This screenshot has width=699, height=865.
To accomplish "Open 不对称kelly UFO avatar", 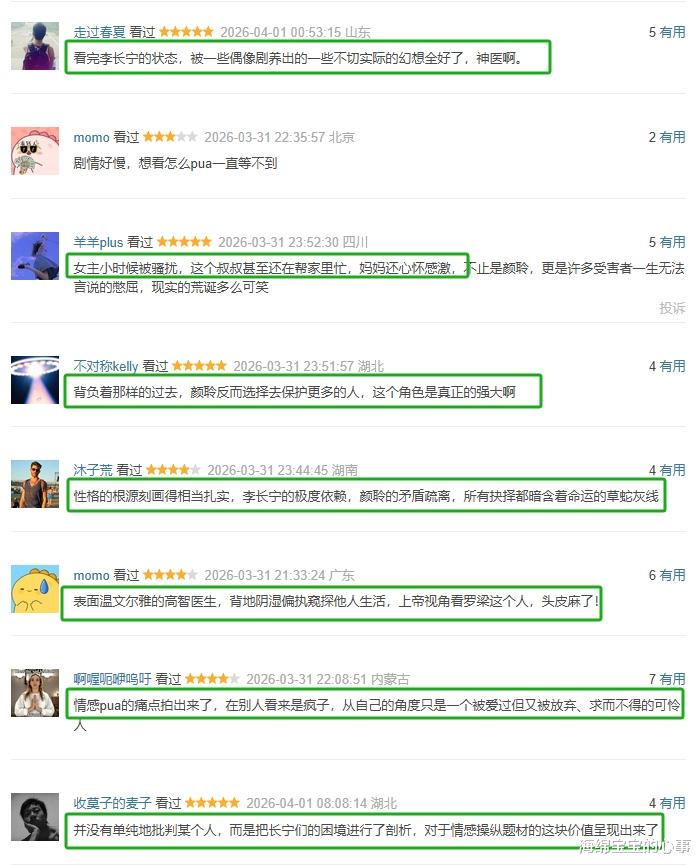I will tap(35, 380).
